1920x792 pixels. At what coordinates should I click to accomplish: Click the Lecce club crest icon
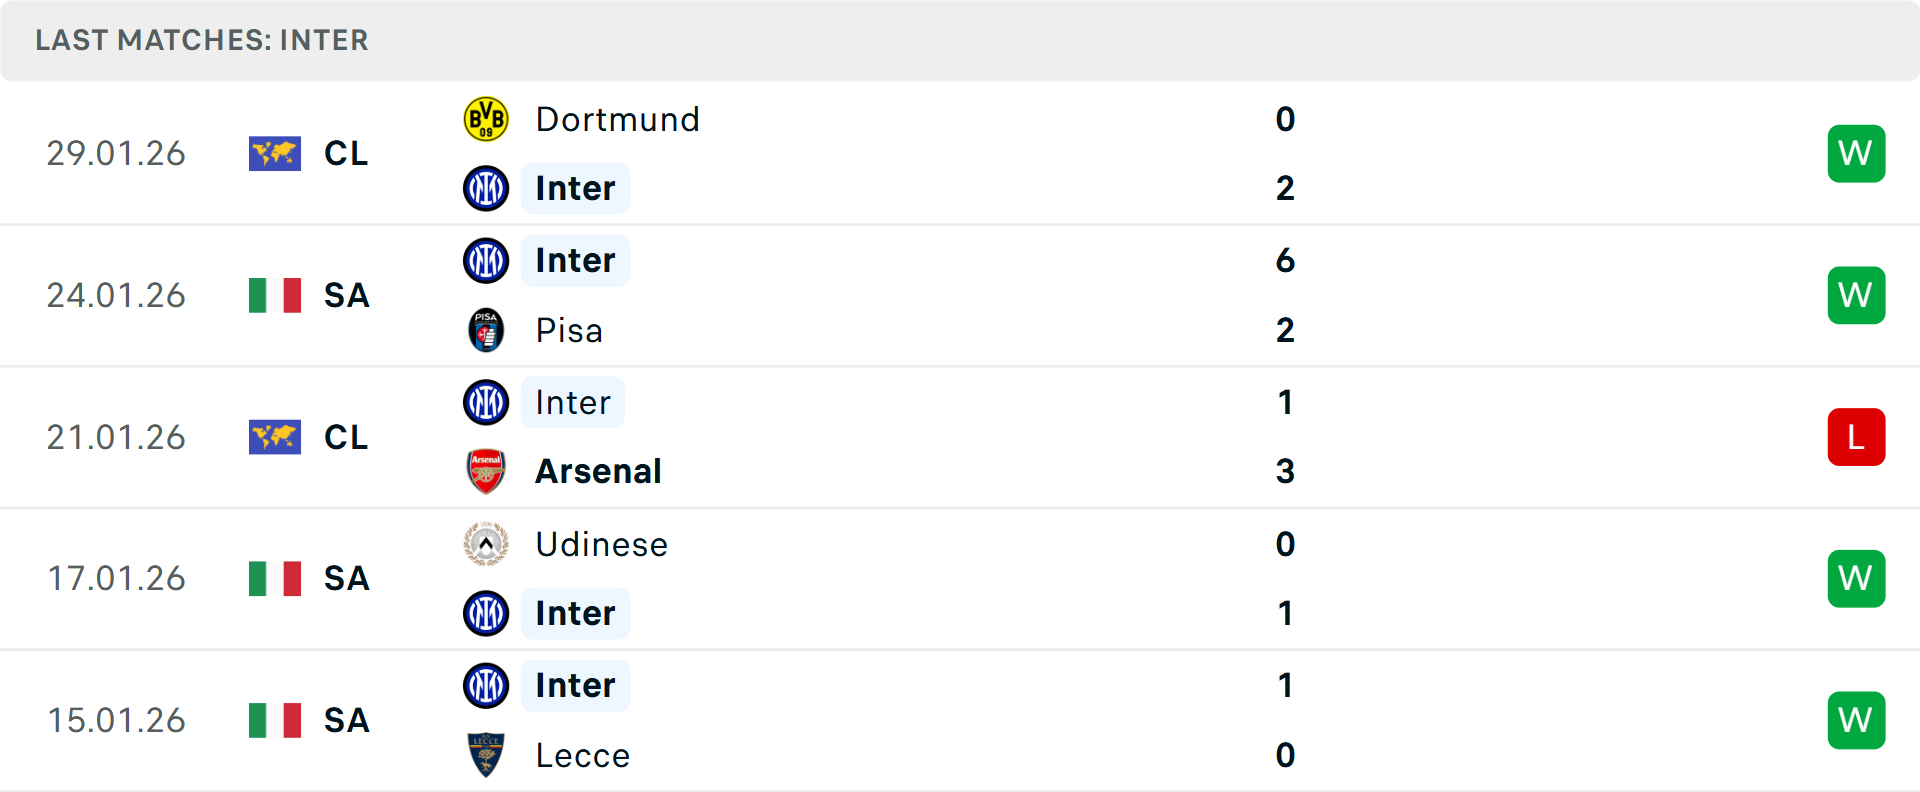coord(486,755)
